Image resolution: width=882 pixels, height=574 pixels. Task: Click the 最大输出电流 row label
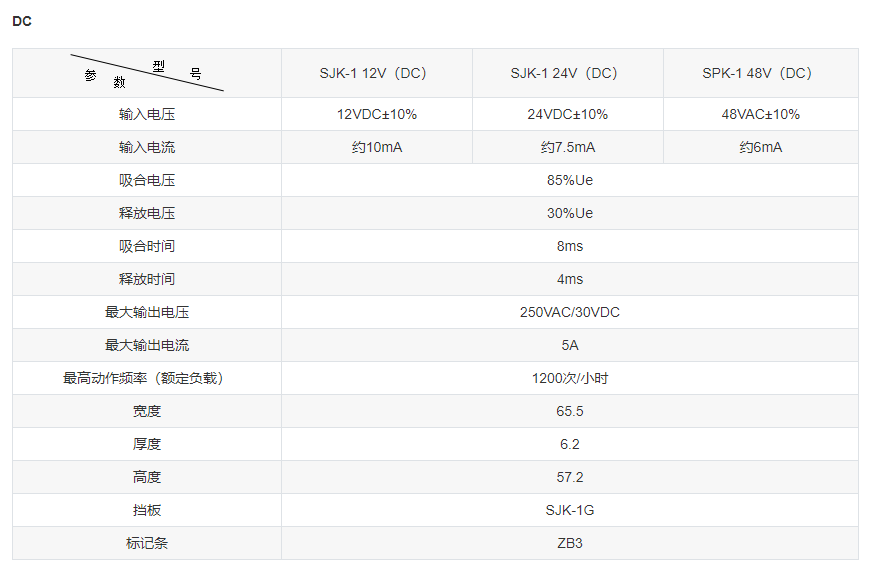(146, 345)
